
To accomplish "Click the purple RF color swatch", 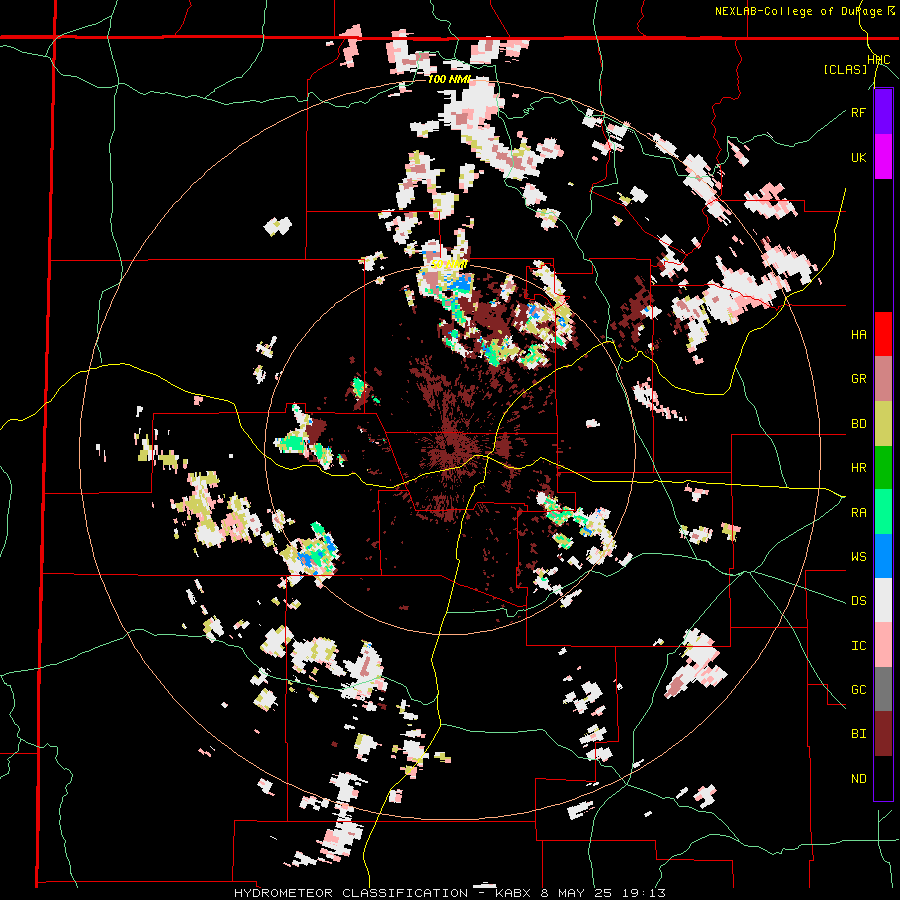I will coord(883,112).
